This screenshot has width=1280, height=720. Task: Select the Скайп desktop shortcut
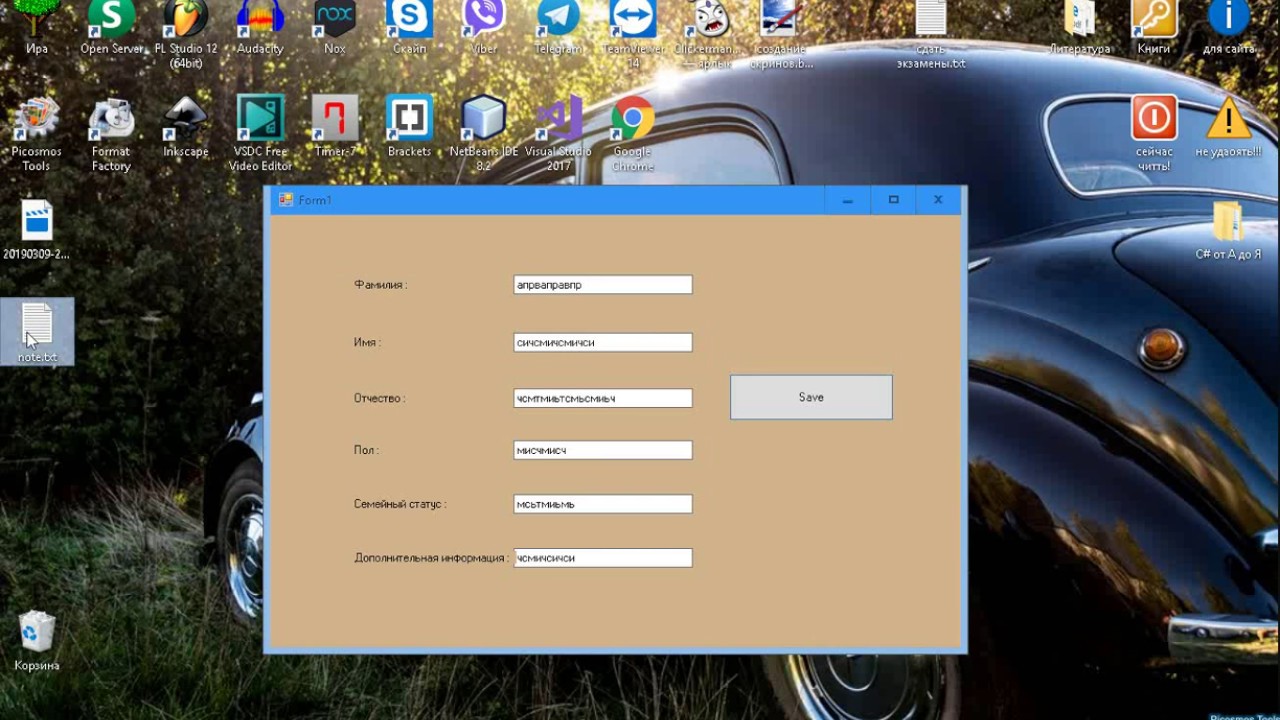click(410, 28)
